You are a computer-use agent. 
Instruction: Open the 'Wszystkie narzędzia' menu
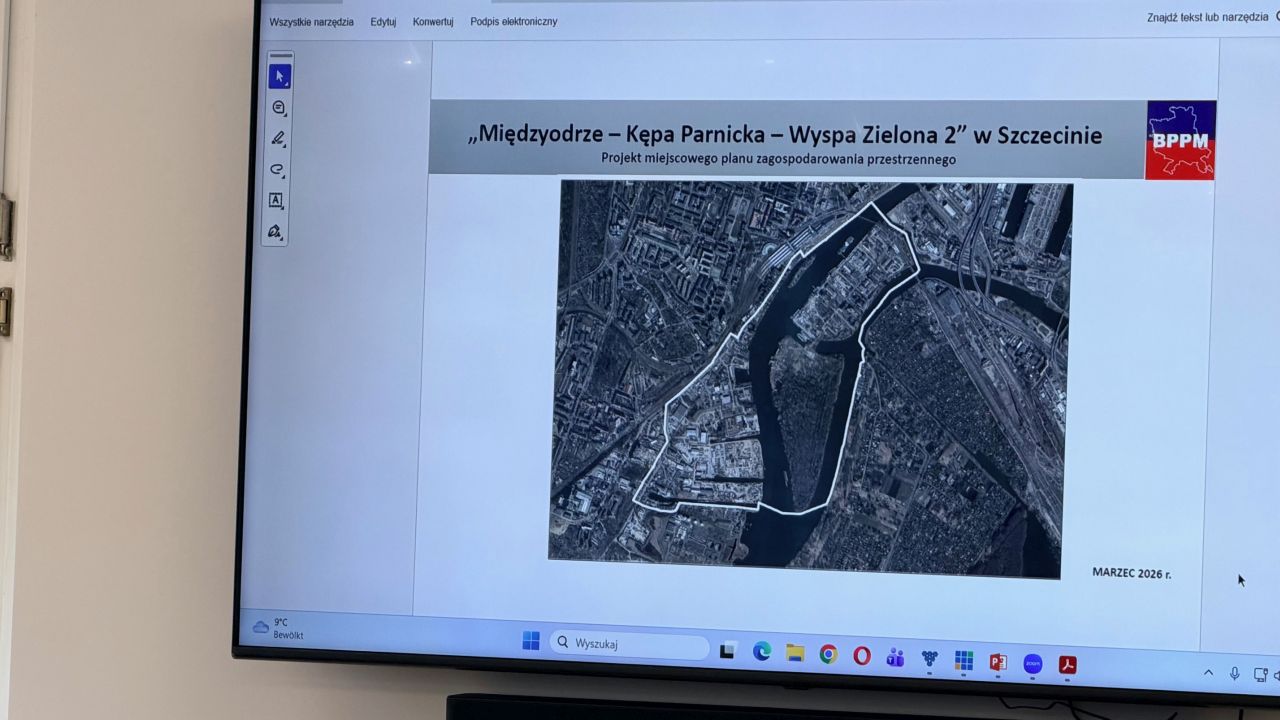coord(311,22)
